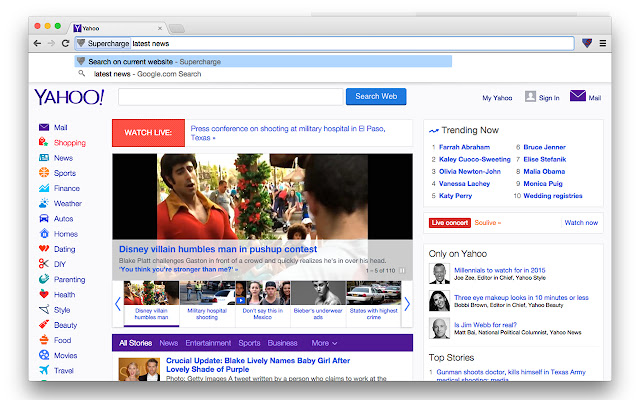
Task: Open Blake Lively baby name story
Action: click(258, 365)
